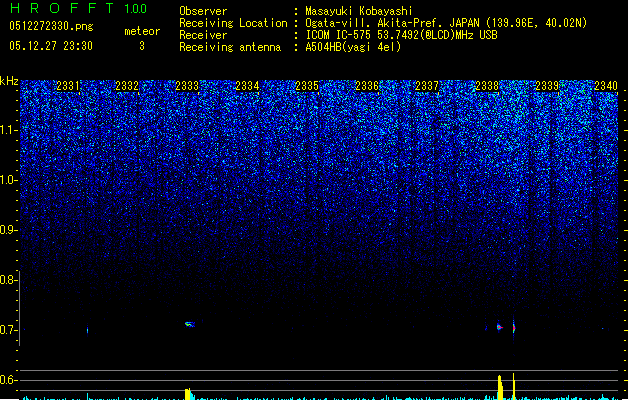The image size is (629, 400).
Task: Click the 2331 time marker
Action: tap(68, 86)
